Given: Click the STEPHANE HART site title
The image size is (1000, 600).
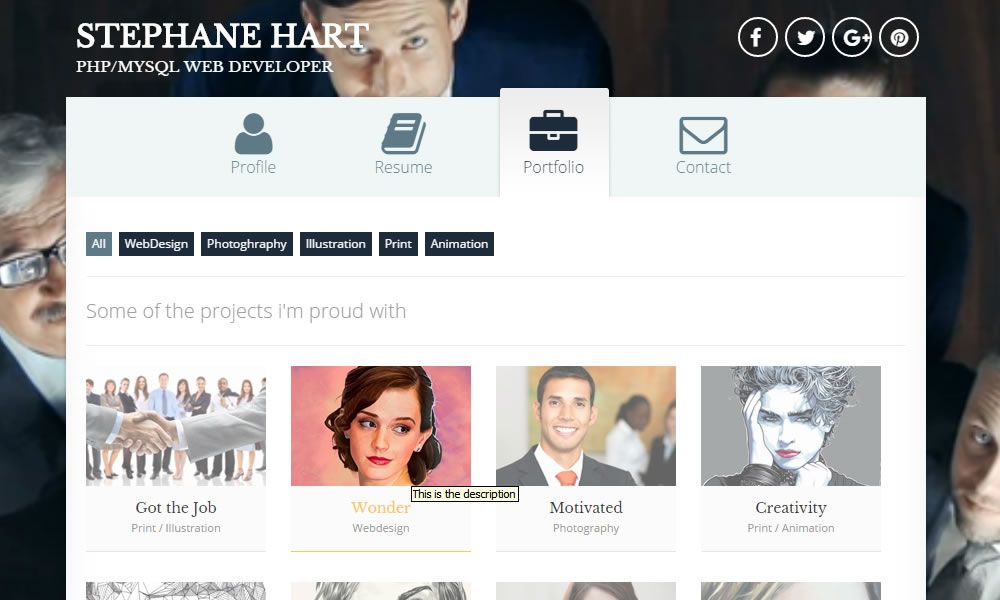Looking at the screenshot, I should [223, 36].
